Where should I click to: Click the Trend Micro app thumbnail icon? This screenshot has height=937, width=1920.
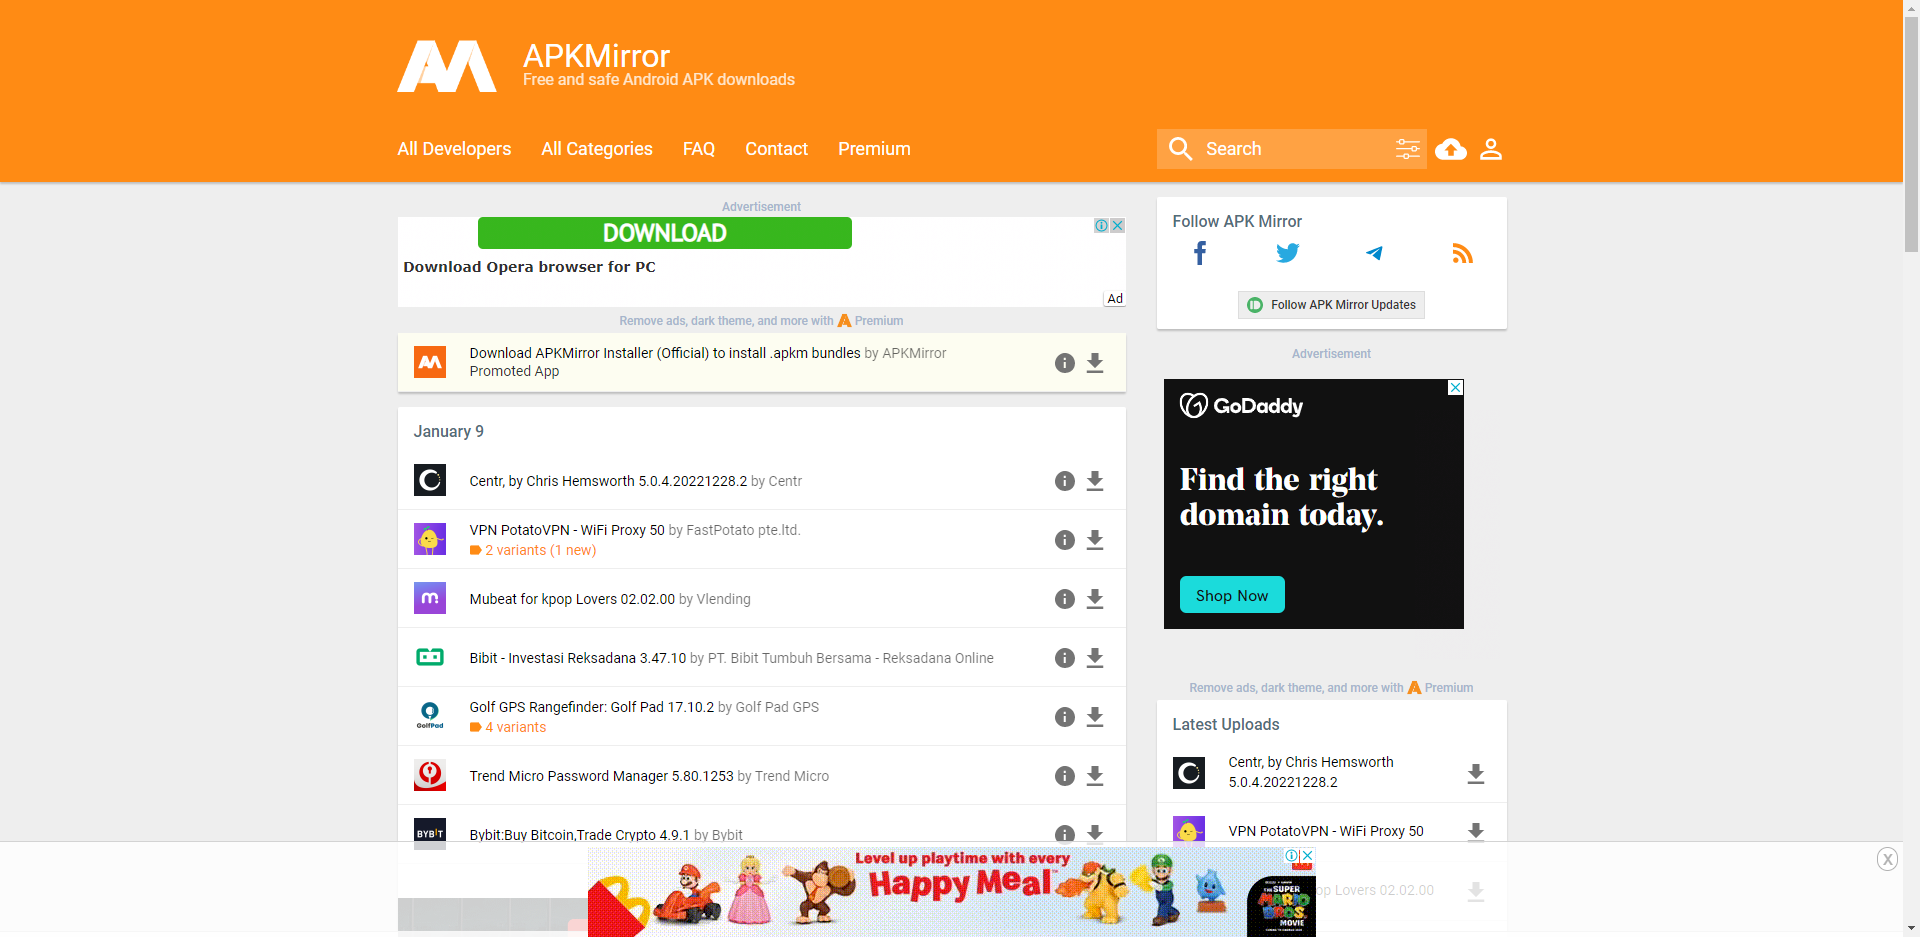click(430, 775)
